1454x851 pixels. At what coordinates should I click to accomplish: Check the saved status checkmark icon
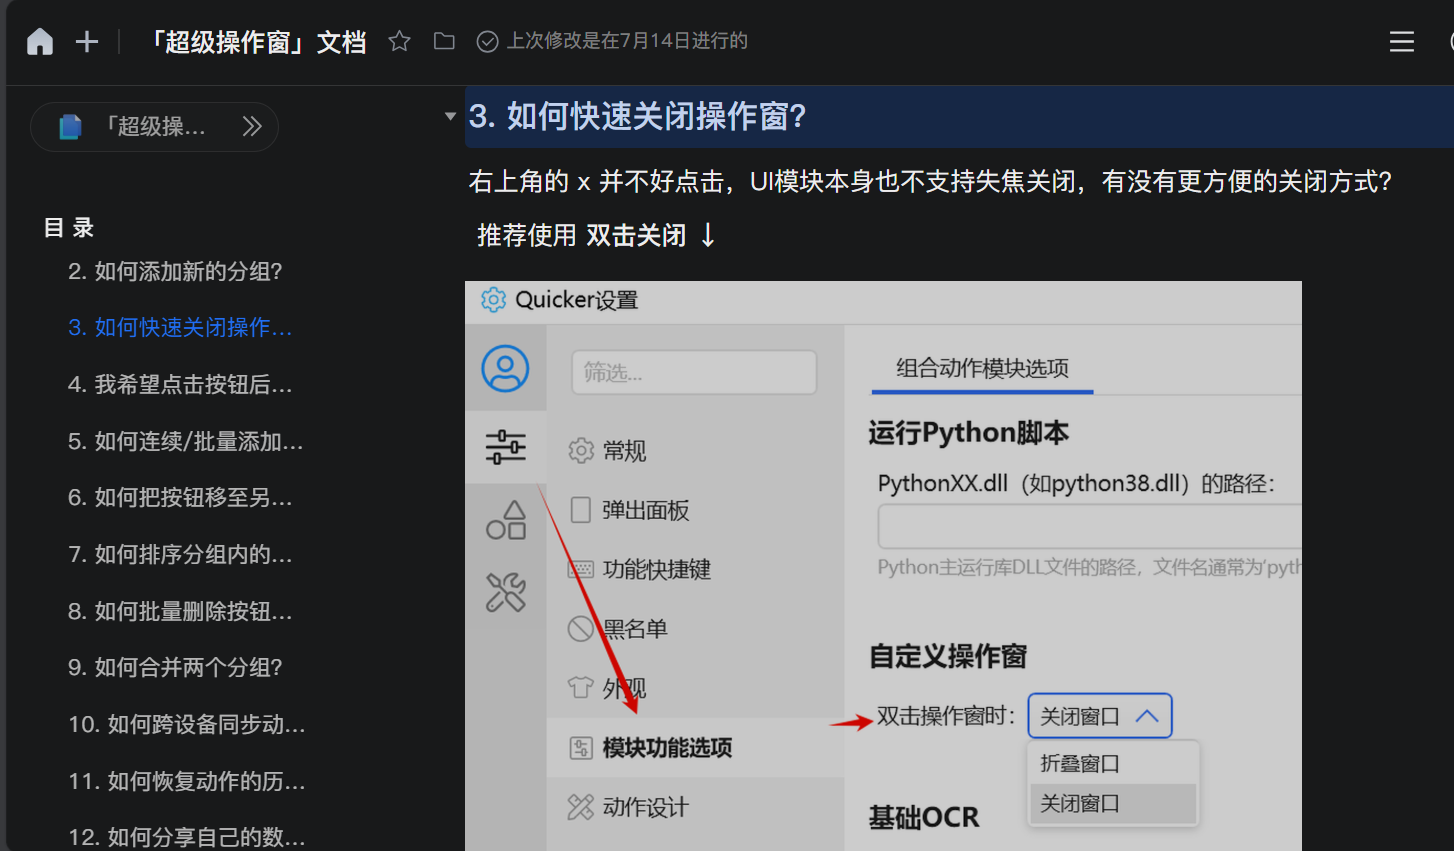click(487, 41)
